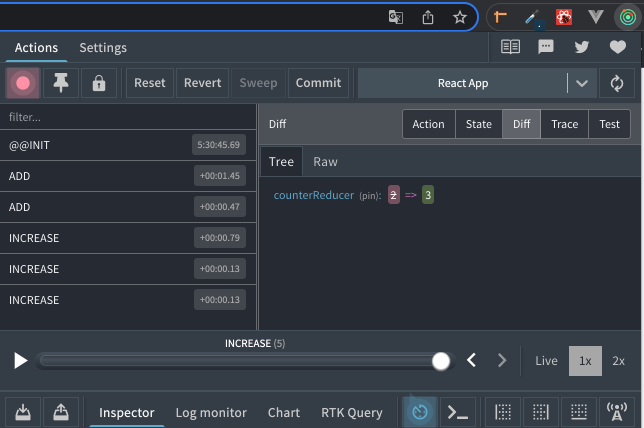Viewport: 644px width, 428px height.
Task: Bookmark the page with star icon
Action: point(460,17)
